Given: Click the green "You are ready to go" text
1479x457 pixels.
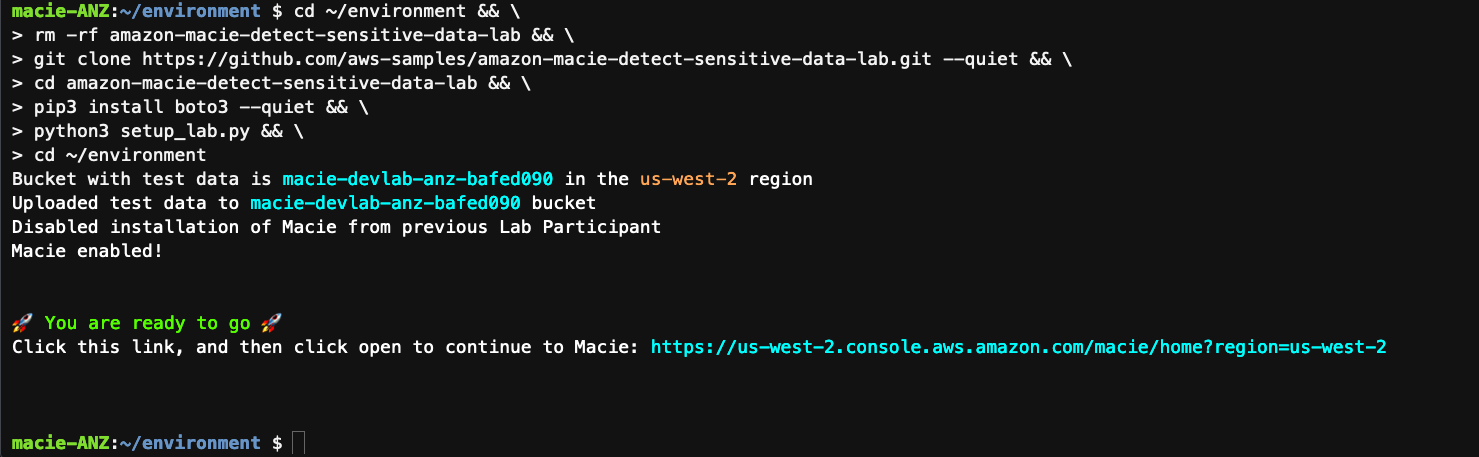Looking at the screenshot, I should (x=146, y=323).
